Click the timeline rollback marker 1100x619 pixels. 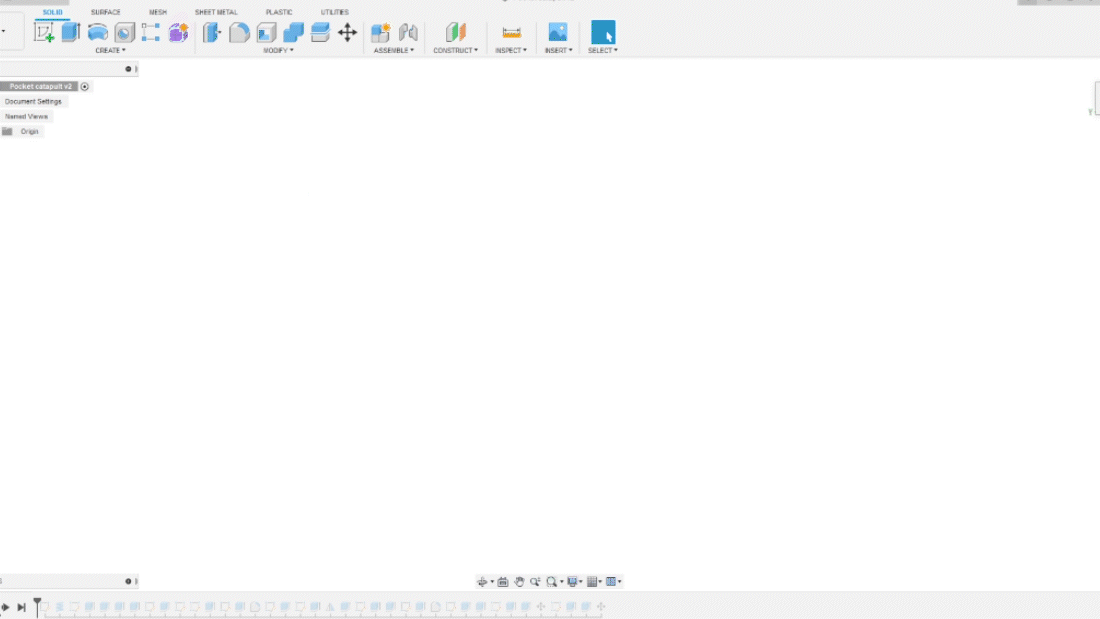tap(37, 607)
